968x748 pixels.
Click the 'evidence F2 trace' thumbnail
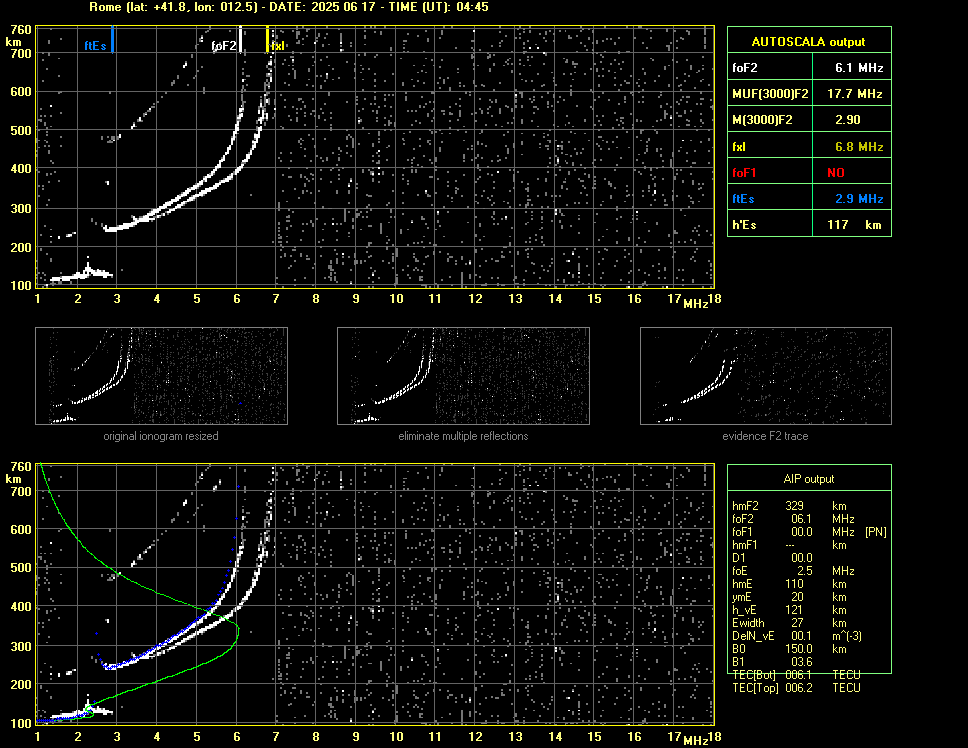(x=766, y=376)
